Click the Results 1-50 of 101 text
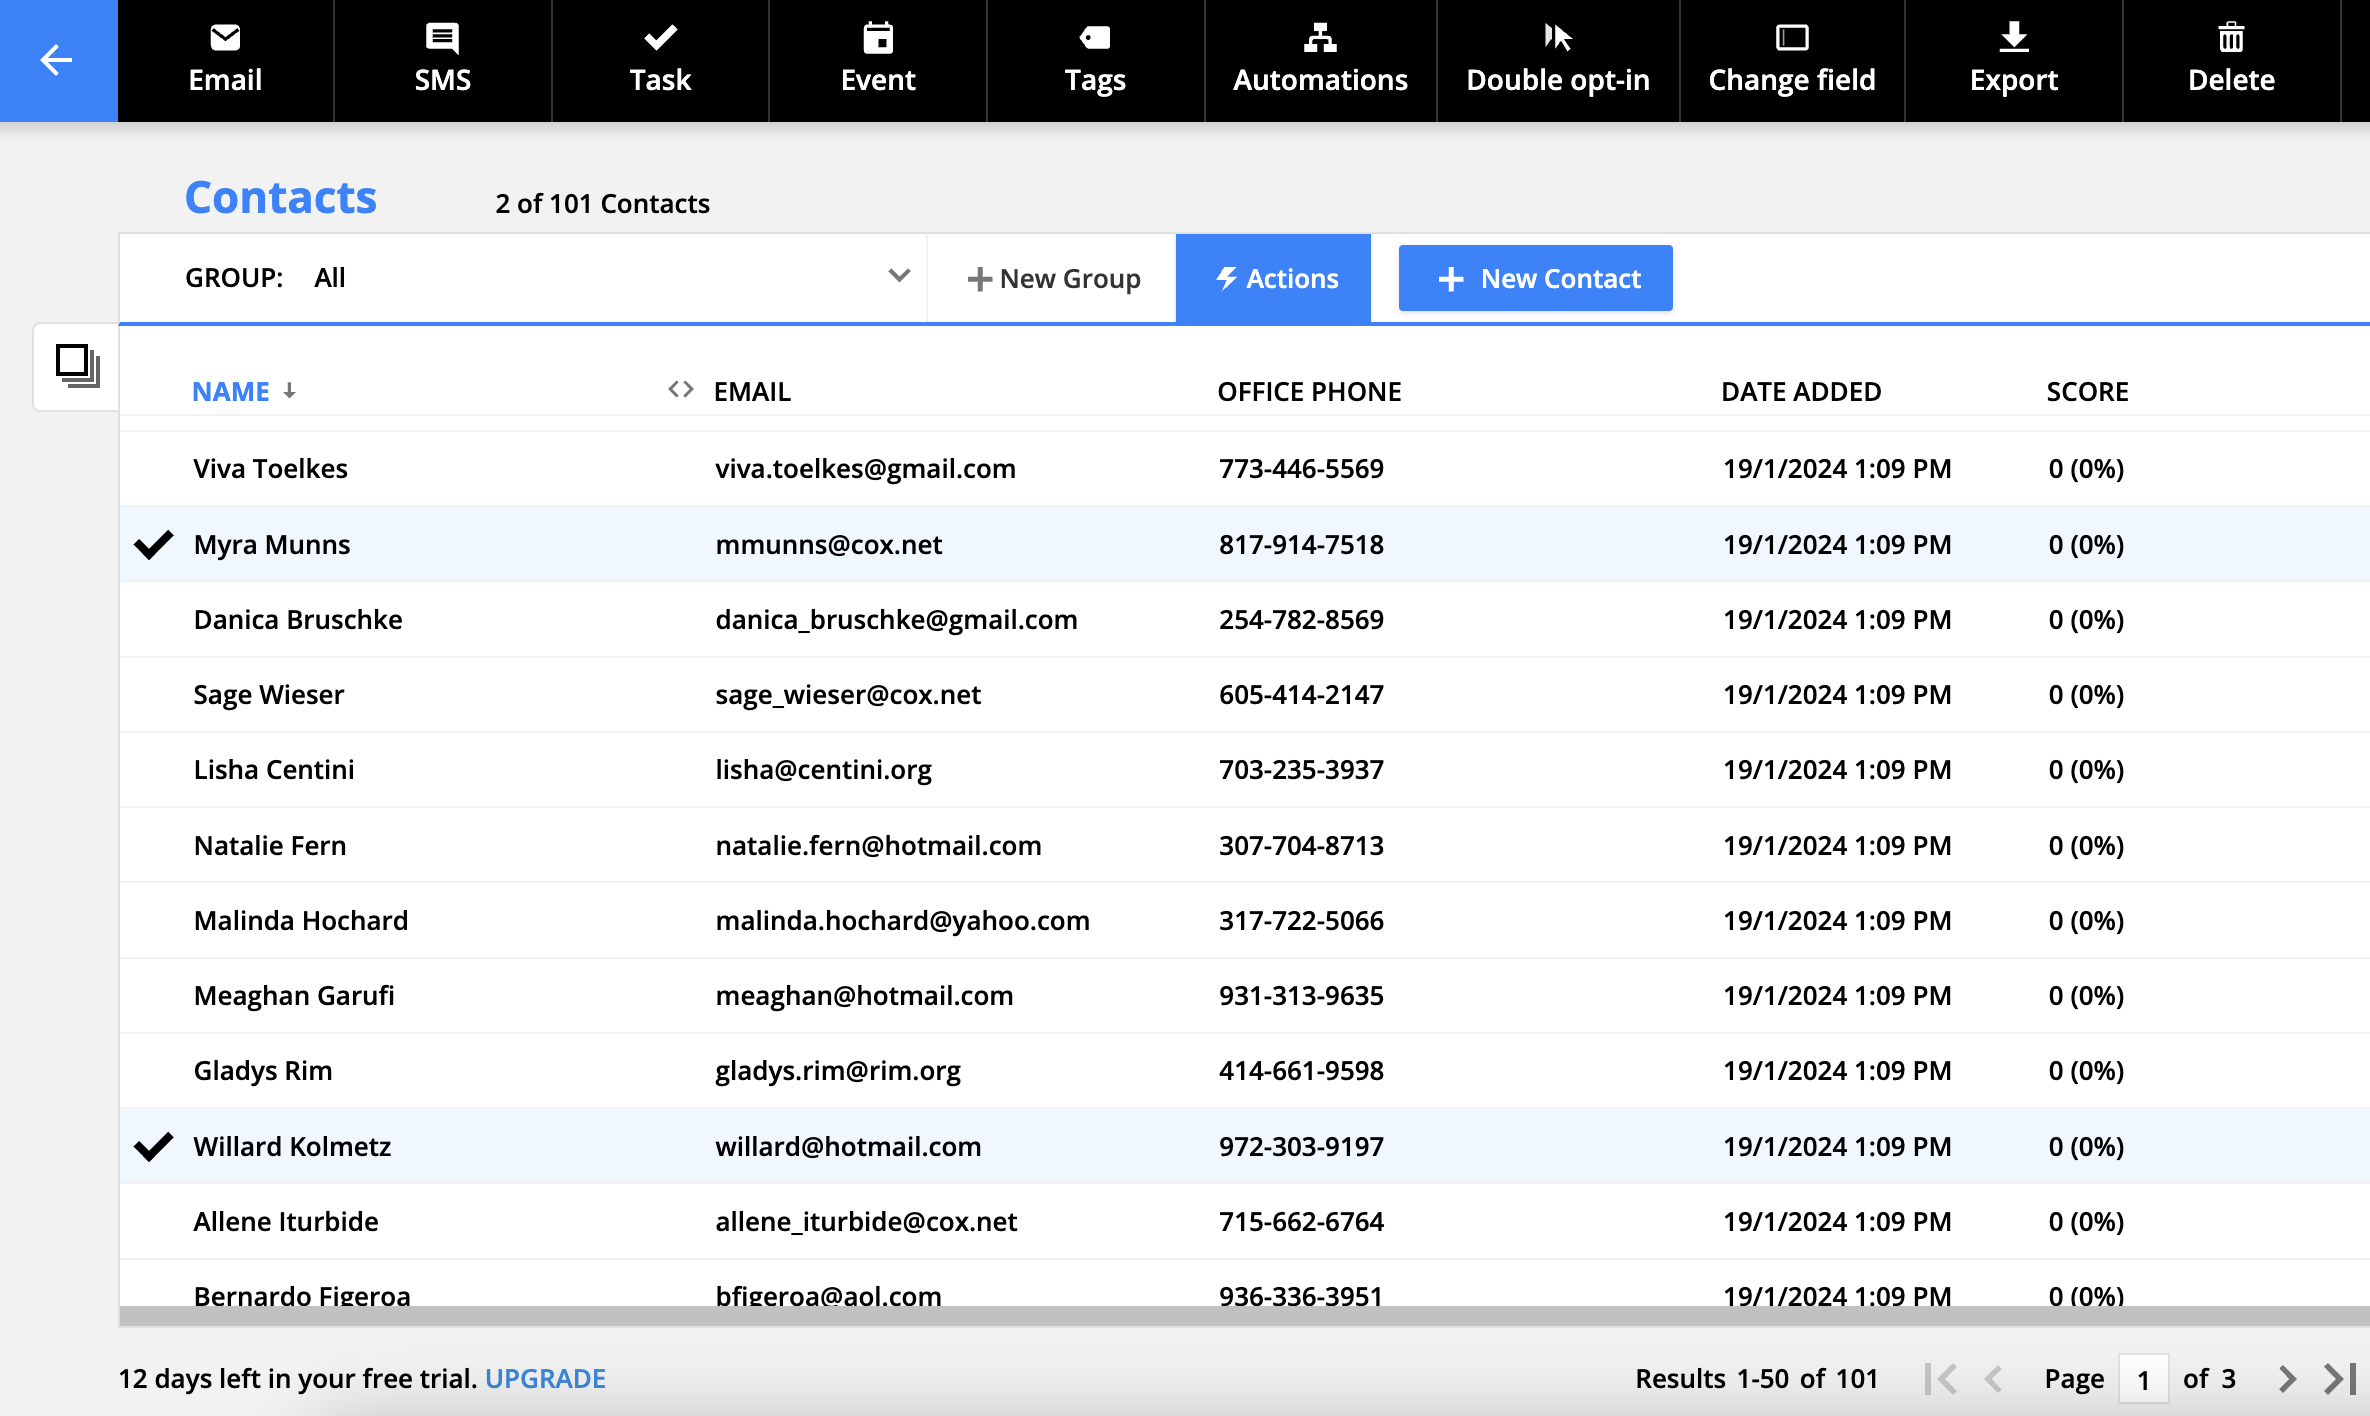The image size is (2370, 1416). coord(1756,1379)
